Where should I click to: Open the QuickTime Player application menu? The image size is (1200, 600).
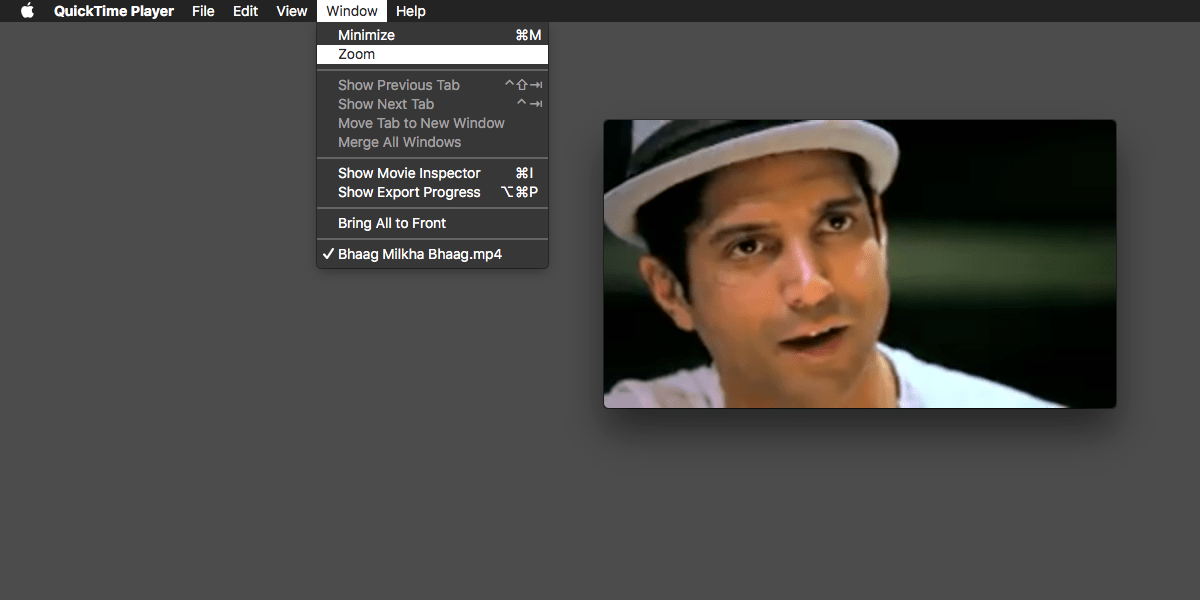coord(114,11)
